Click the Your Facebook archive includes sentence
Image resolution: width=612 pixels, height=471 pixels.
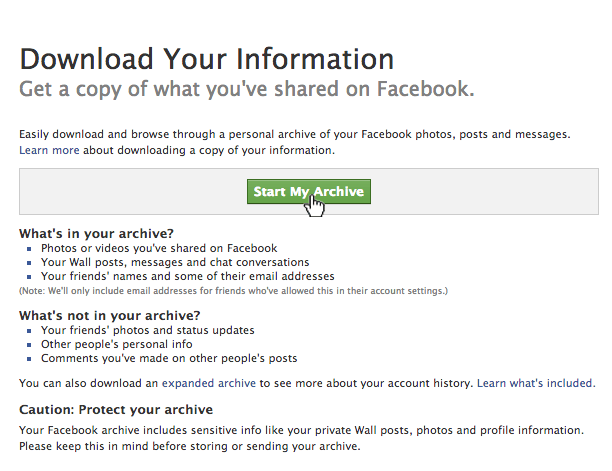[301, 430]
